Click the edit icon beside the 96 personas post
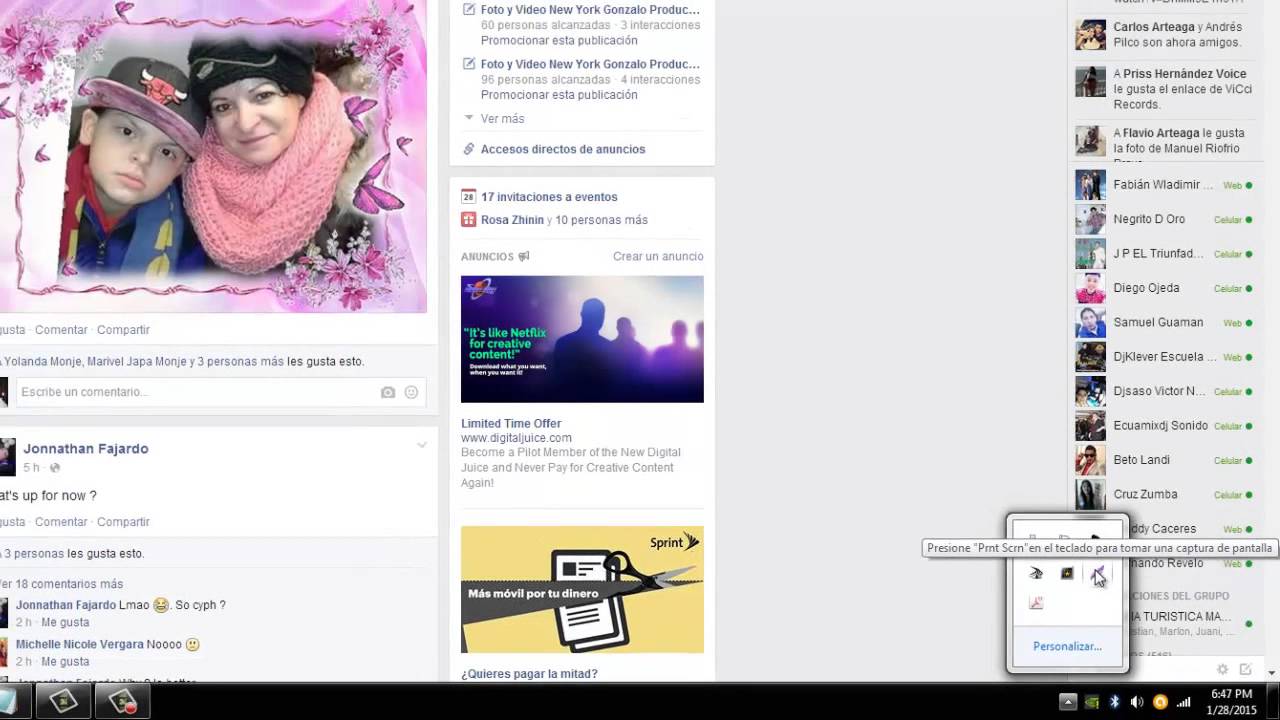This screenshot has height=720, width=1280. [469, 64]
